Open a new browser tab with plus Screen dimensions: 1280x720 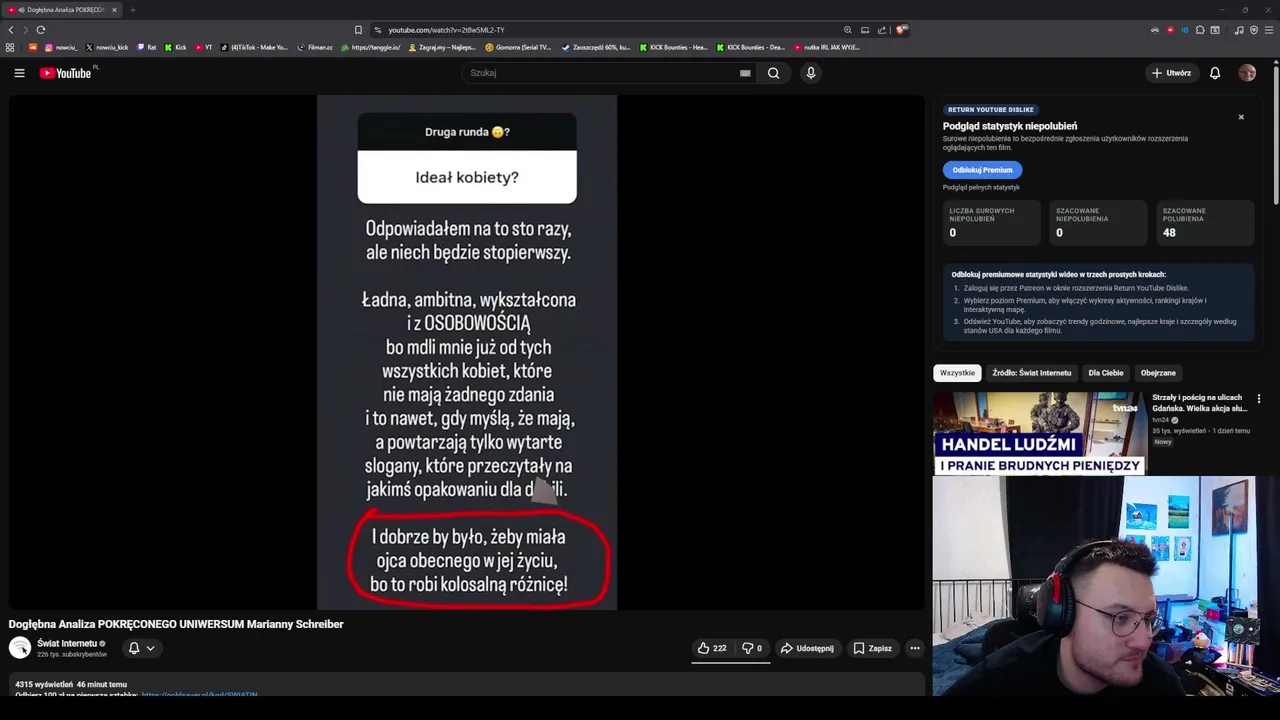tap(132, 10)
